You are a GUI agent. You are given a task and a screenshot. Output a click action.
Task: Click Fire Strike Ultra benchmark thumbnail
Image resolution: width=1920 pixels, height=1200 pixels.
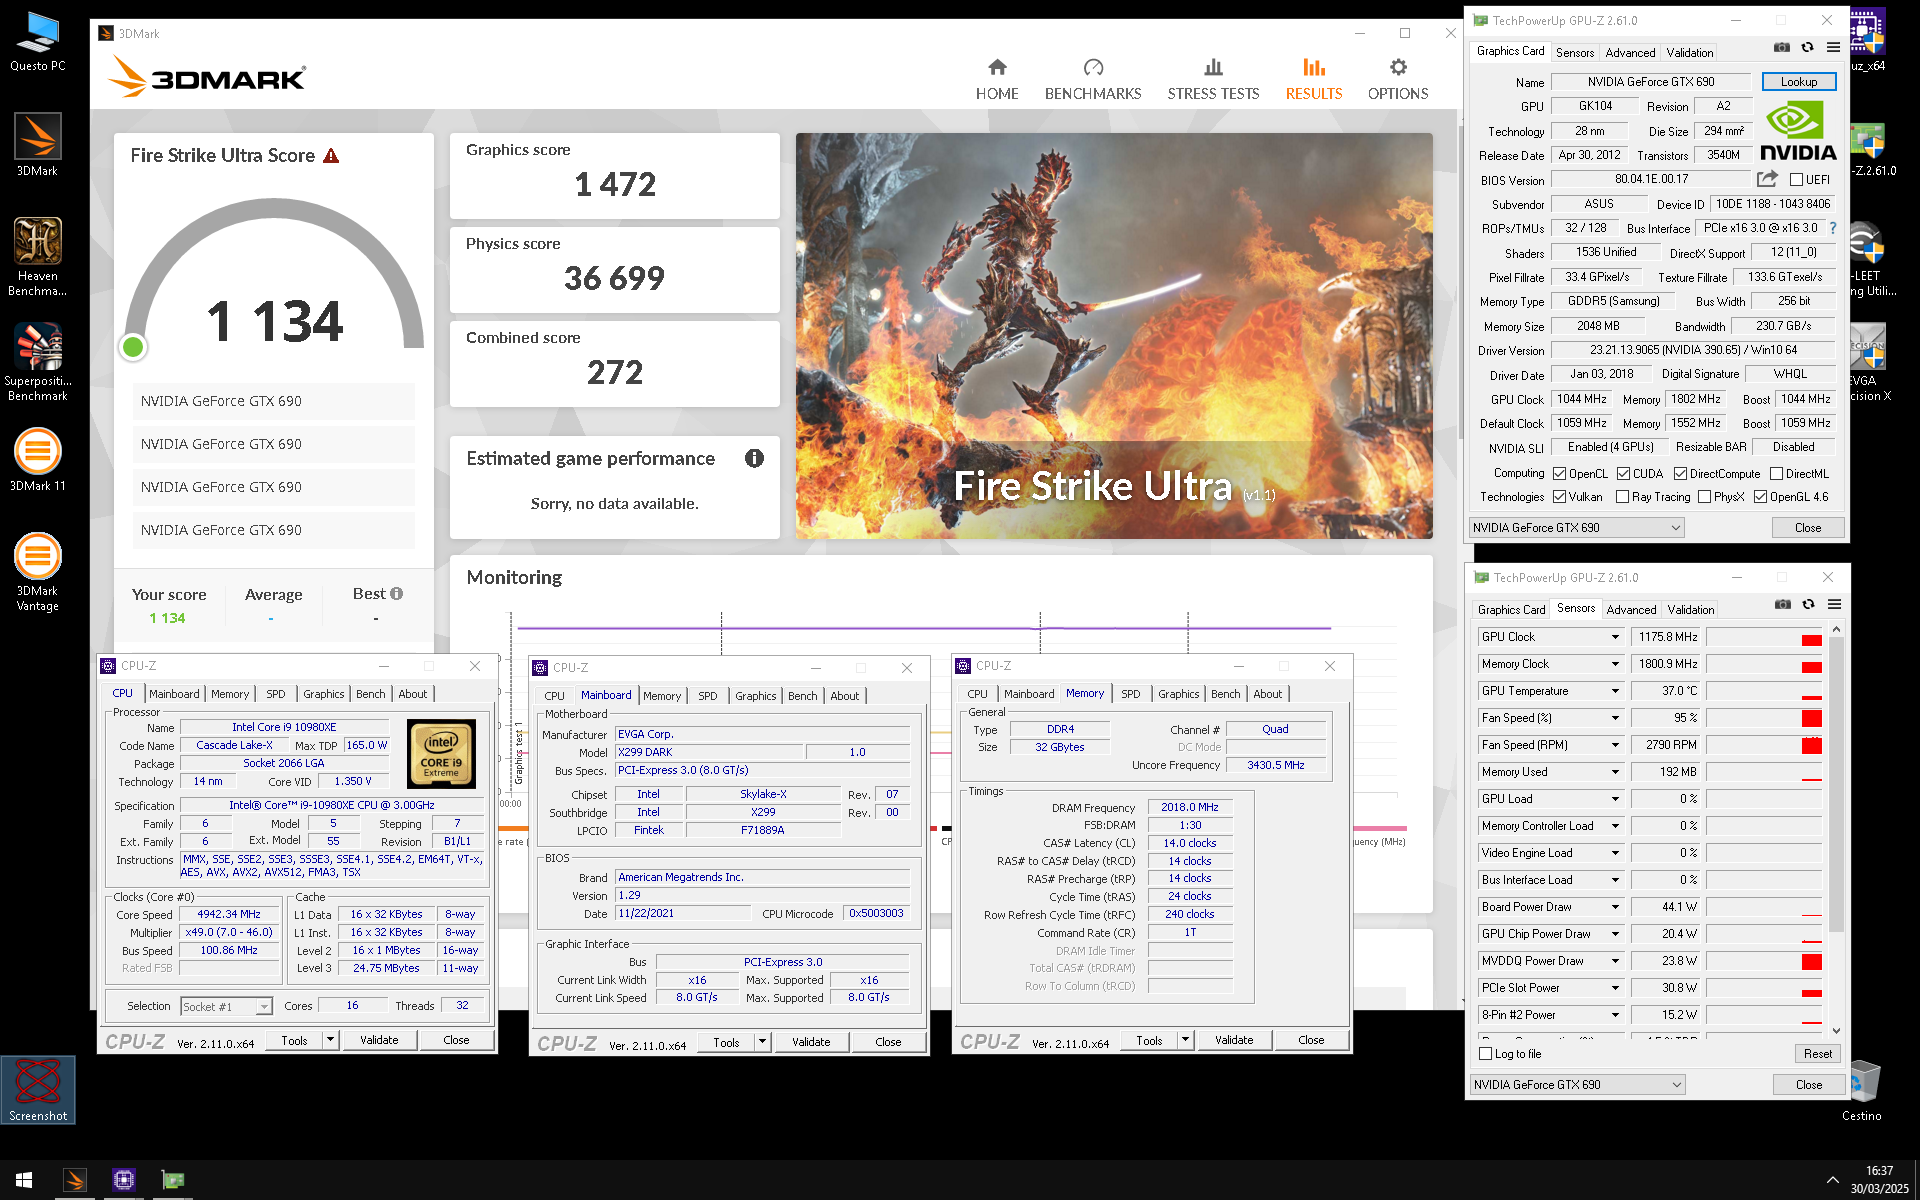tap(1114, 336)
